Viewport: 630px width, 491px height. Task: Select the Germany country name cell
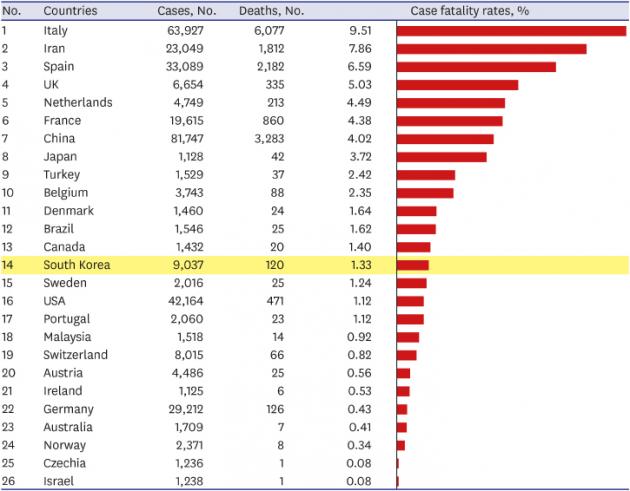coord(68,409)
